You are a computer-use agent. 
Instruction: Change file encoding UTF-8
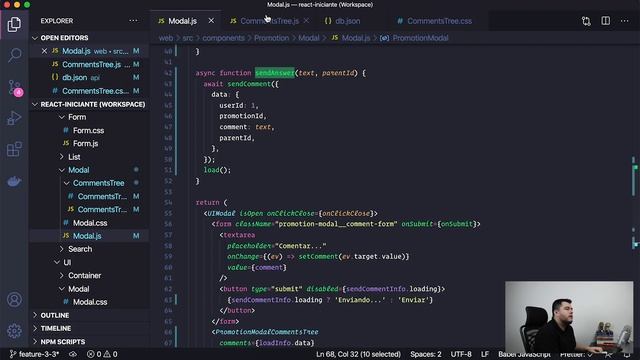coord(461,354)
